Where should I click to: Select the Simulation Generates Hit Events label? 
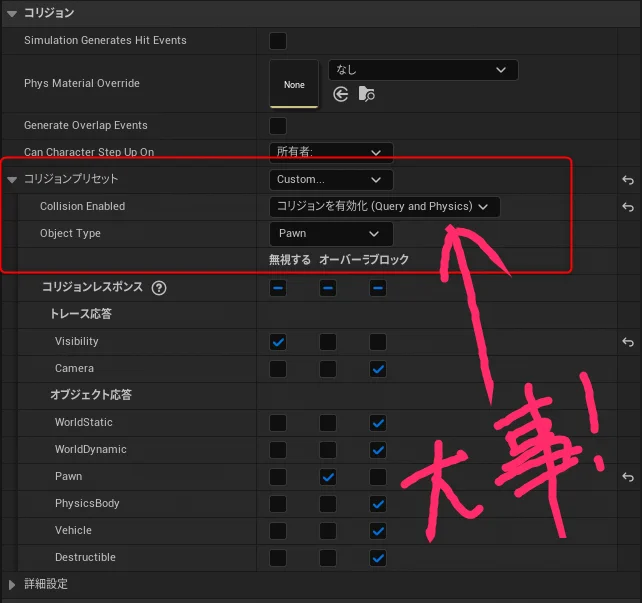coord(105,40)
